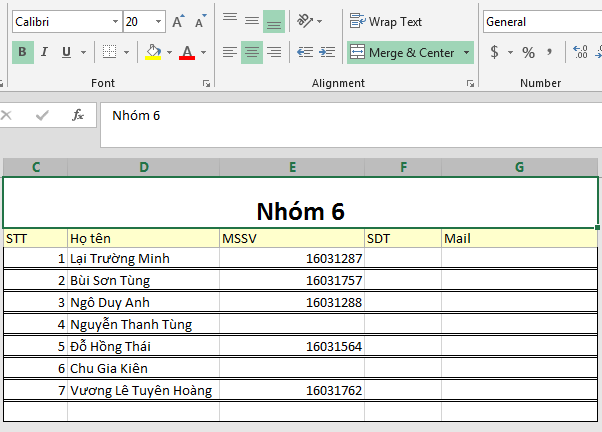
Task: Cancel the formula bar entry
Action: pos(7,115)
